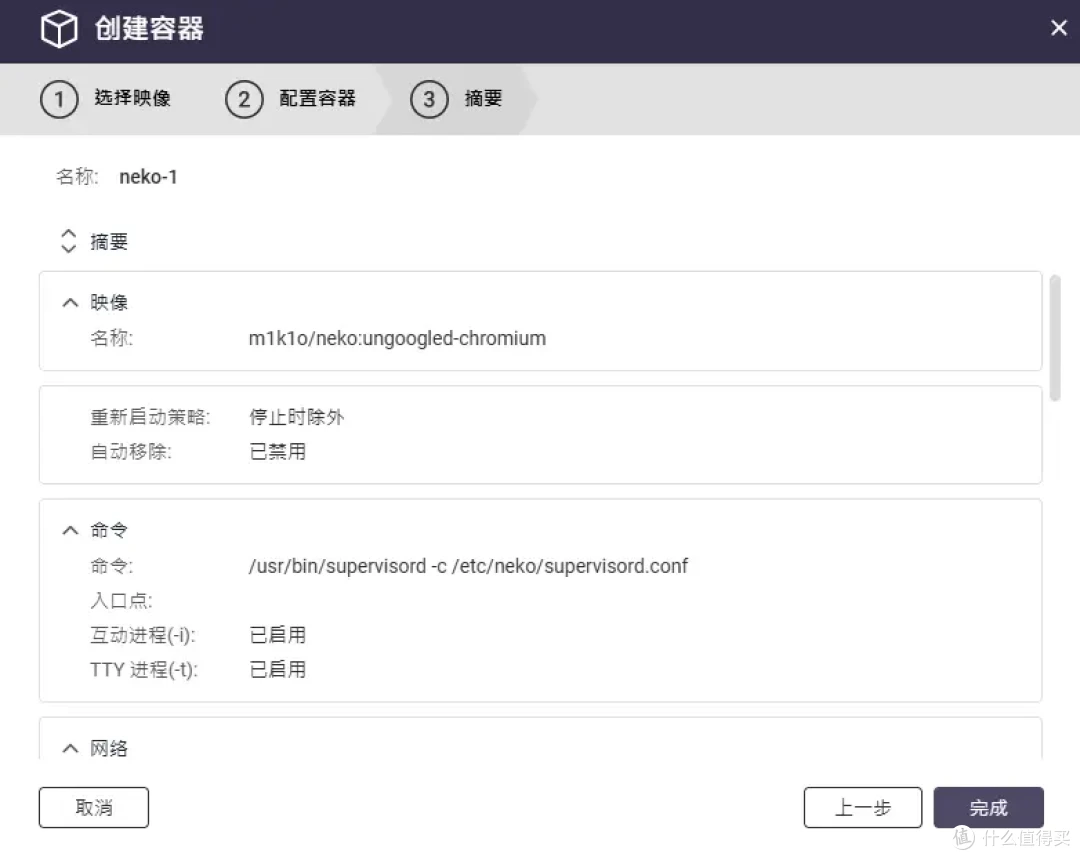Collapse the 命令 section
Image resolution: width=1080 pixels, height=860 pixels.
tap(70, 530)
